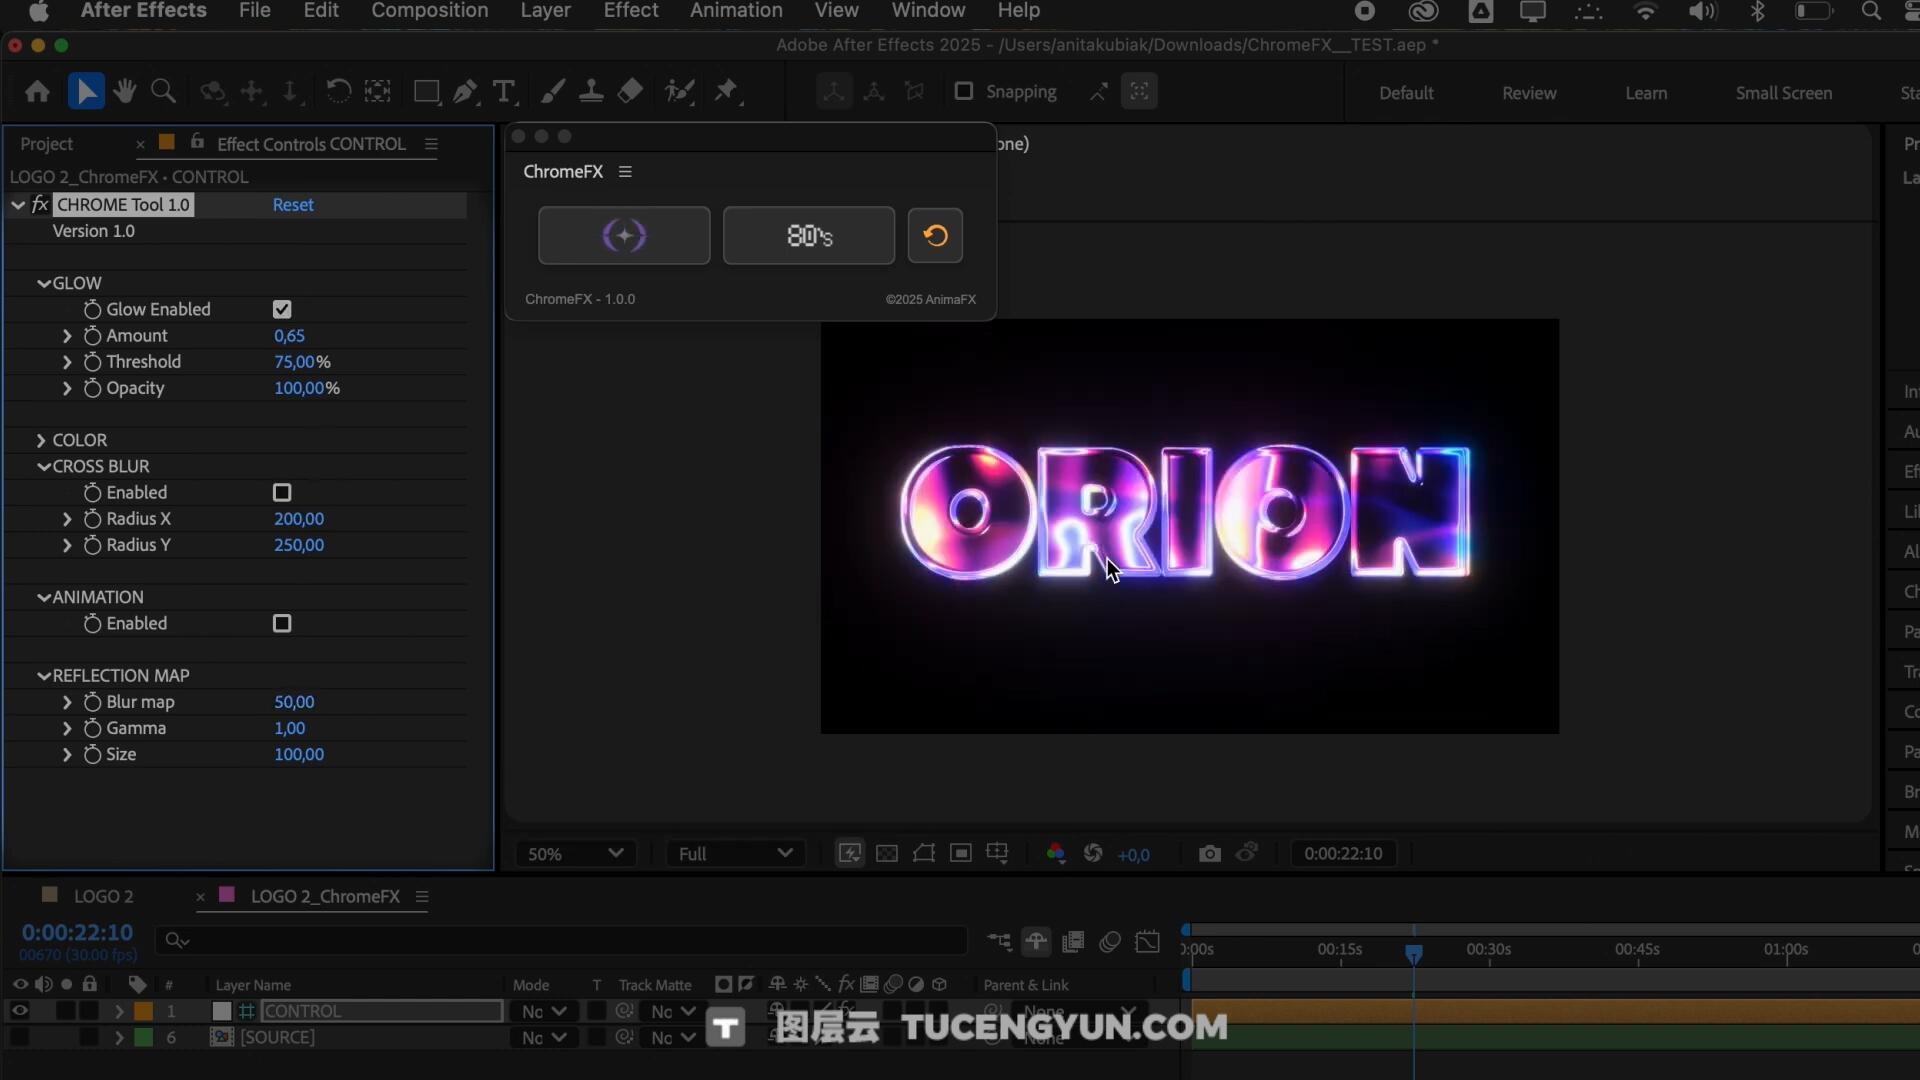Pick the Rotation tool

point(338,92)
